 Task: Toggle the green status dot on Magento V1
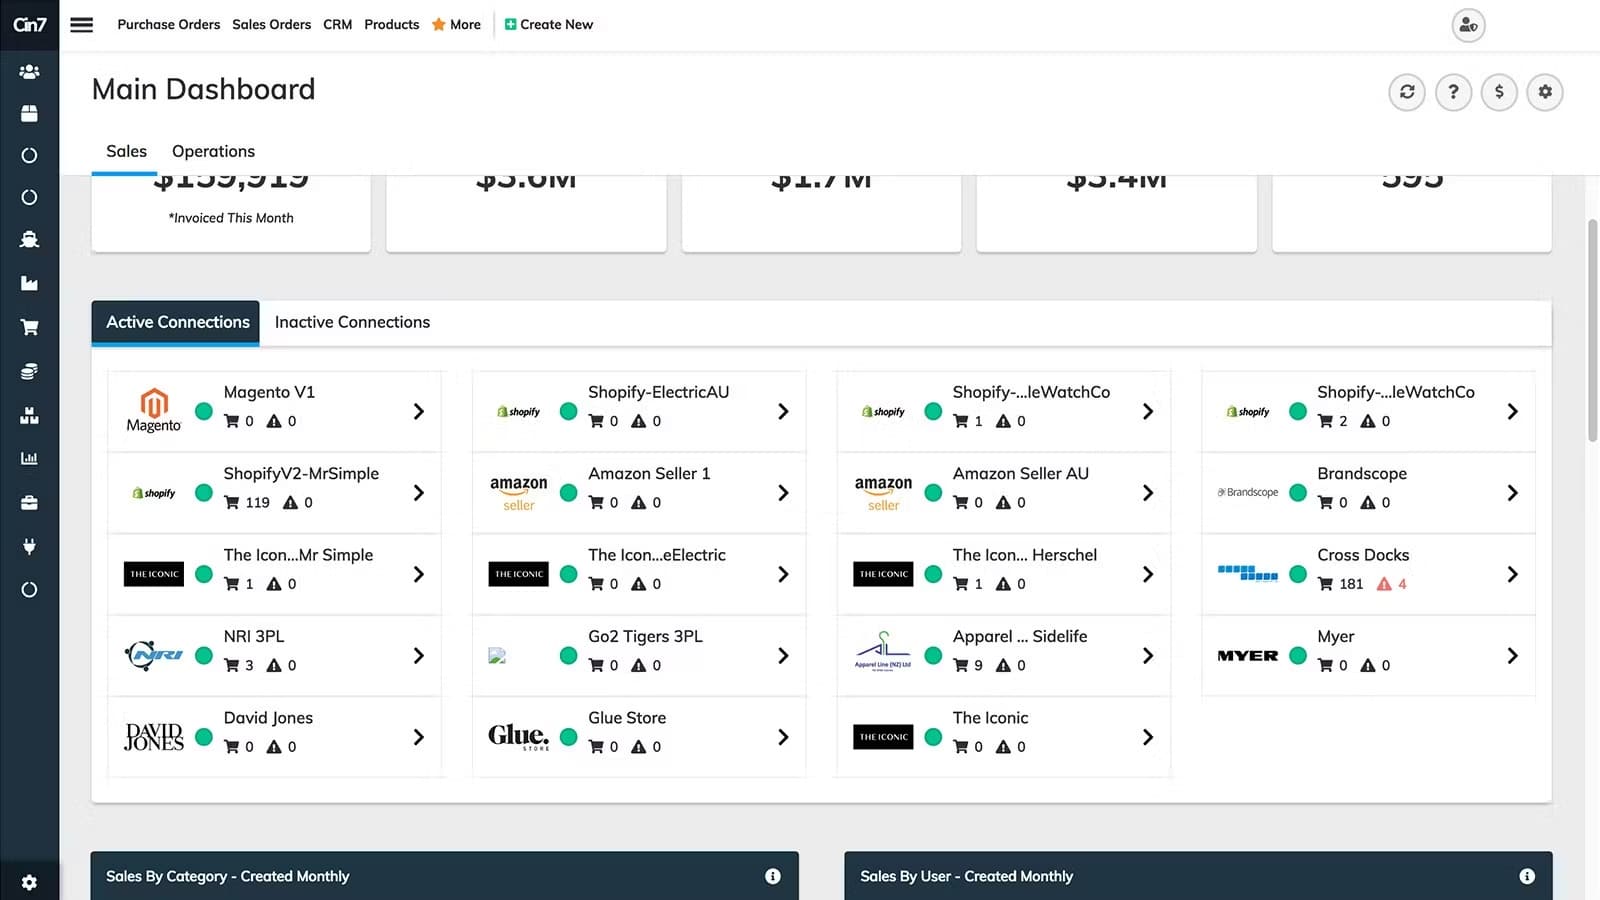[204, 410]
